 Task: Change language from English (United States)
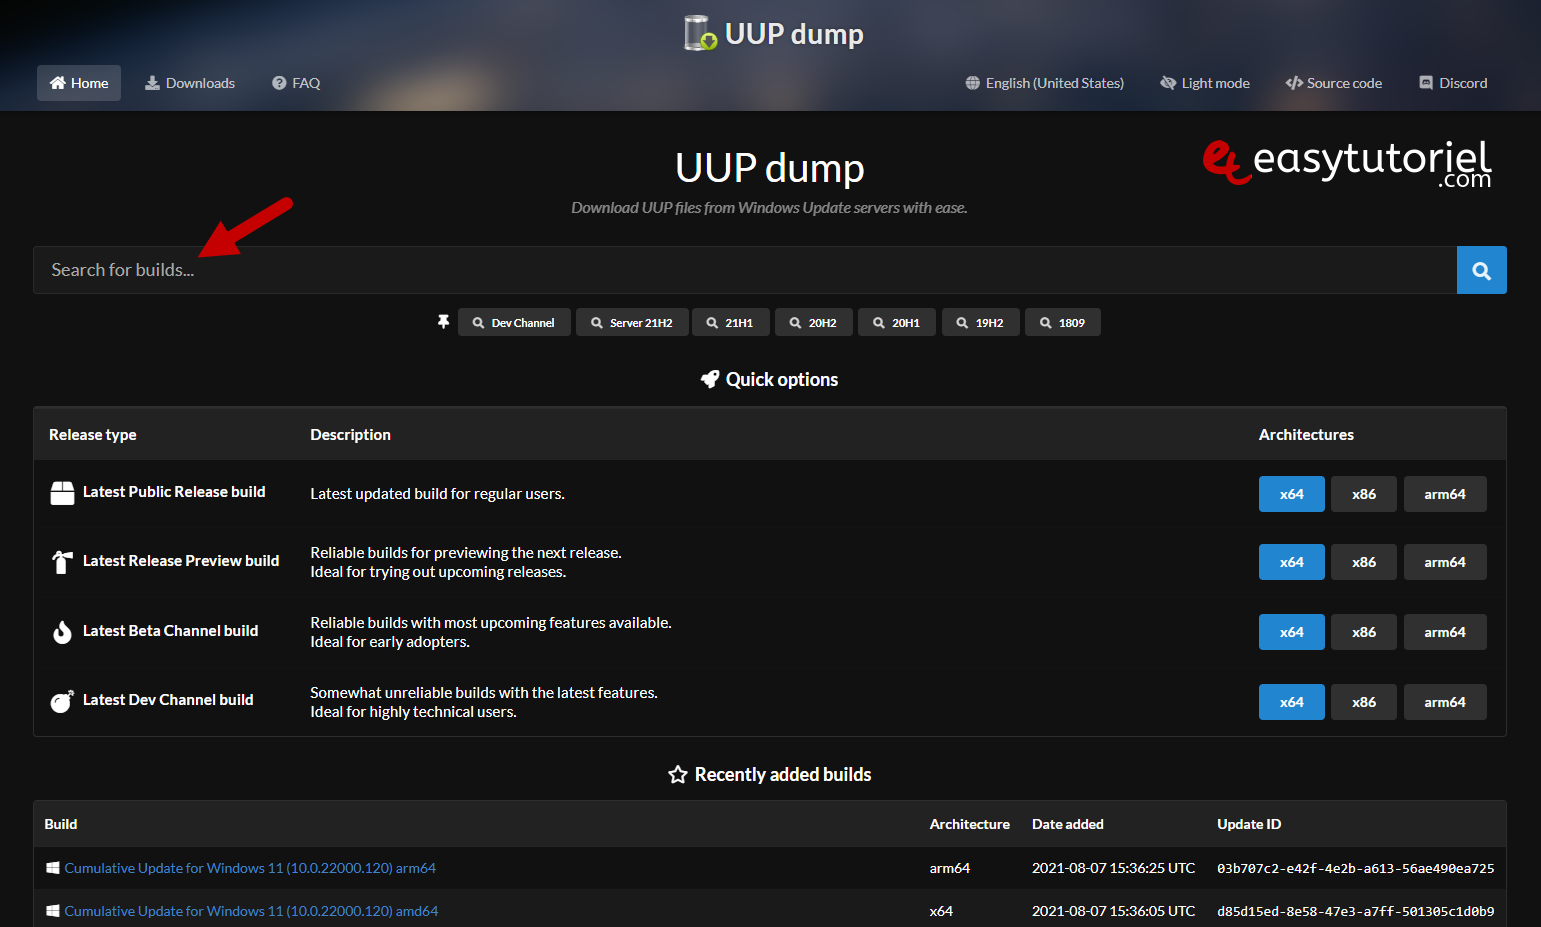click(1044, 83)
